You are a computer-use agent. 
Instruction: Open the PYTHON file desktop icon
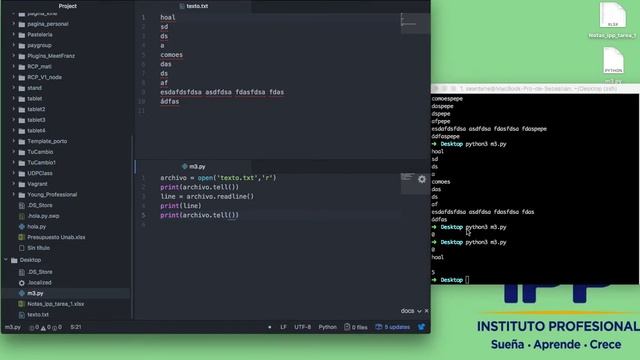click(x=613, y=61)
